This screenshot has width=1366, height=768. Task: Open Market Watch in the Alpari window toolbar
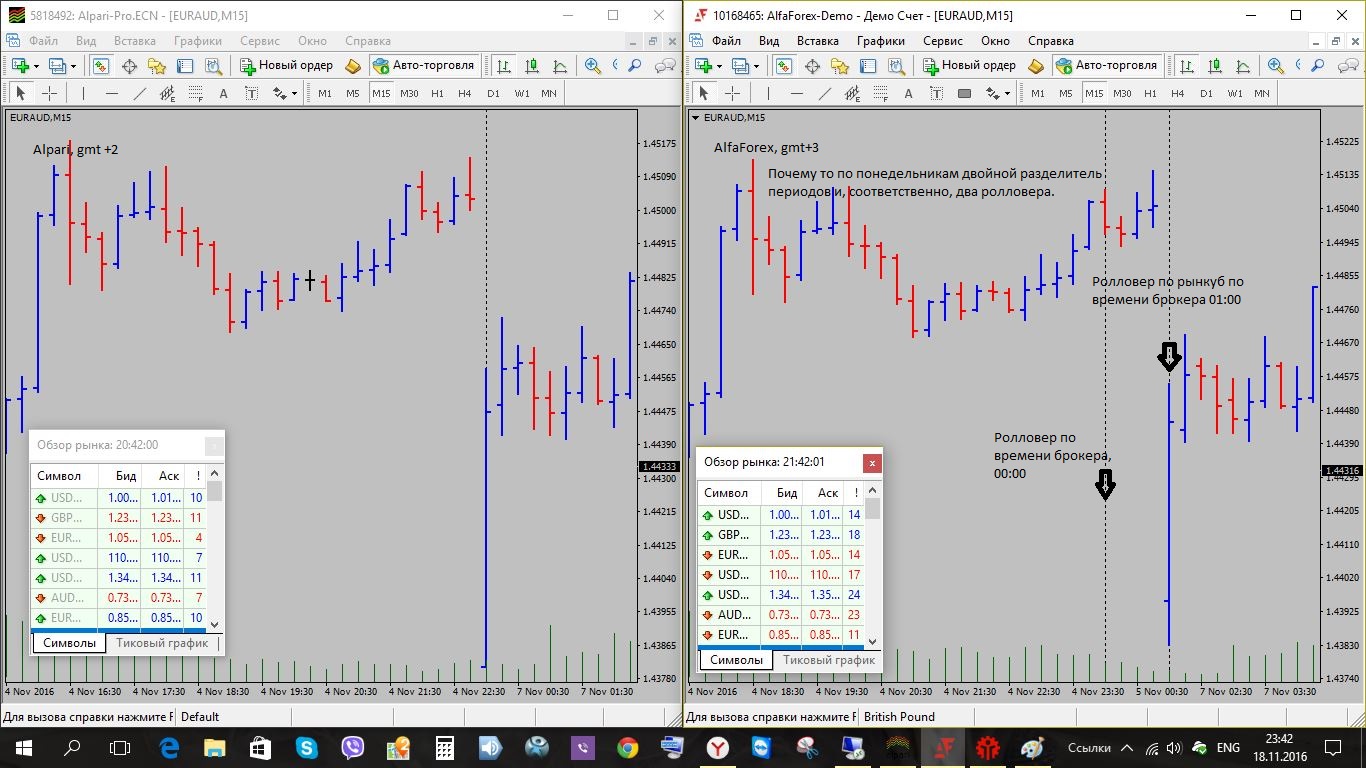click(101, 66)
